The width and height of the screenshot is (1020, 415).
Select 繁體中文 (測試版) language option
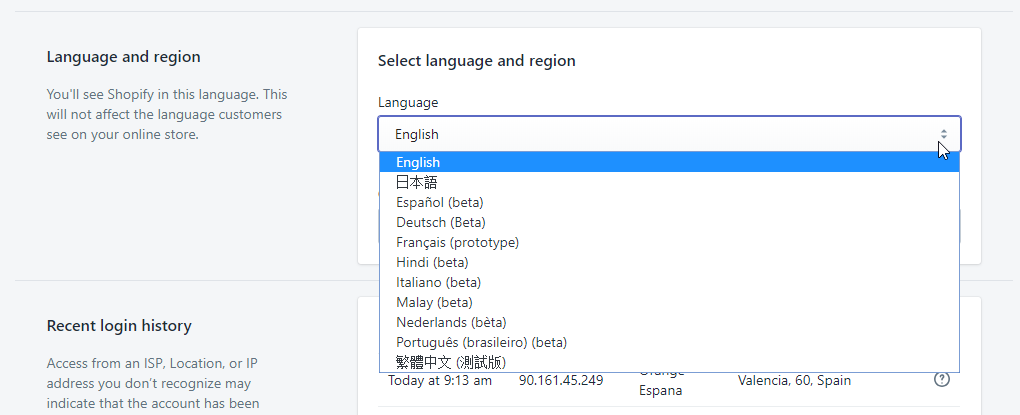pos(450,362)
